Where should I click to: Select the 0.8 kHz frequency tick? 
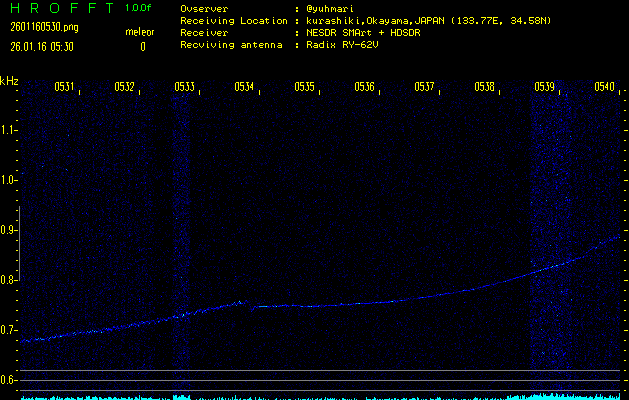click(x=9, y=280)
